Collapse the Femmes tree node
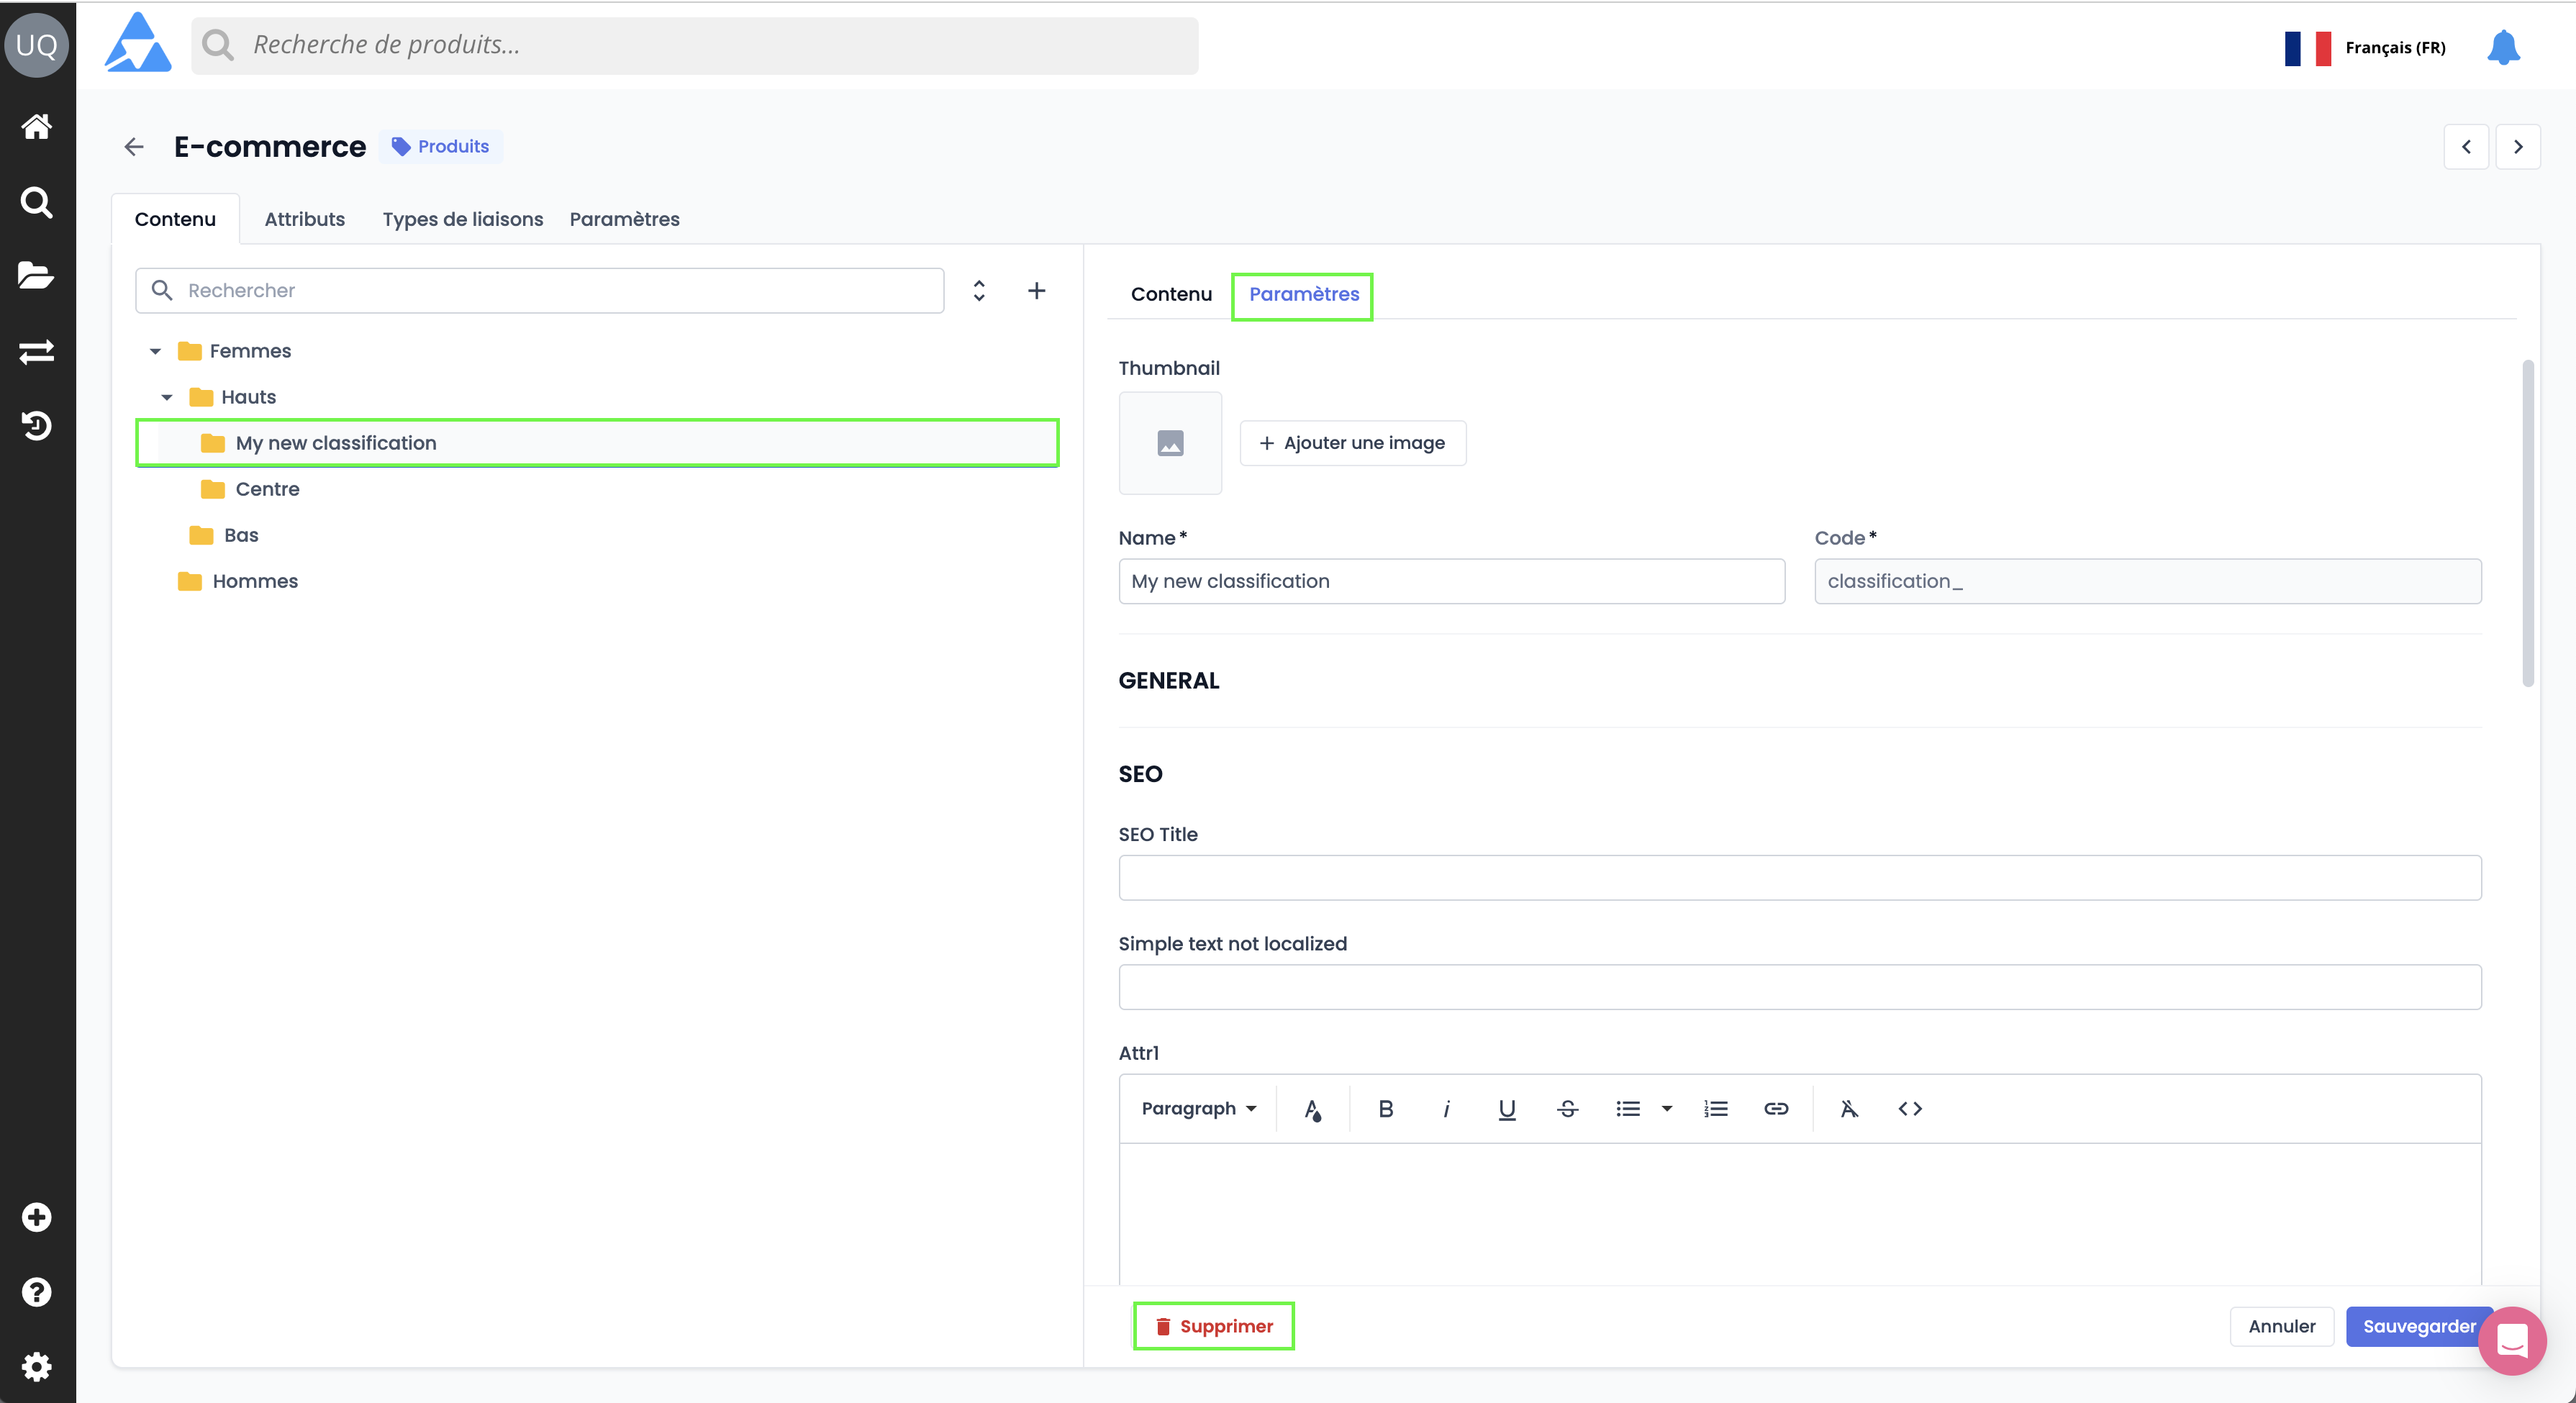 (155, 351)
